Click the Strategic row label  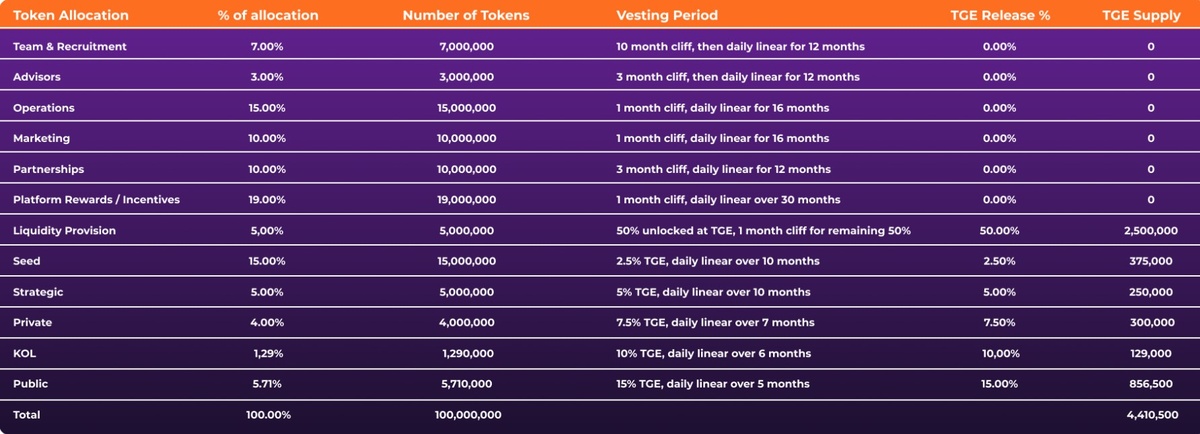[x=38, y=292]
